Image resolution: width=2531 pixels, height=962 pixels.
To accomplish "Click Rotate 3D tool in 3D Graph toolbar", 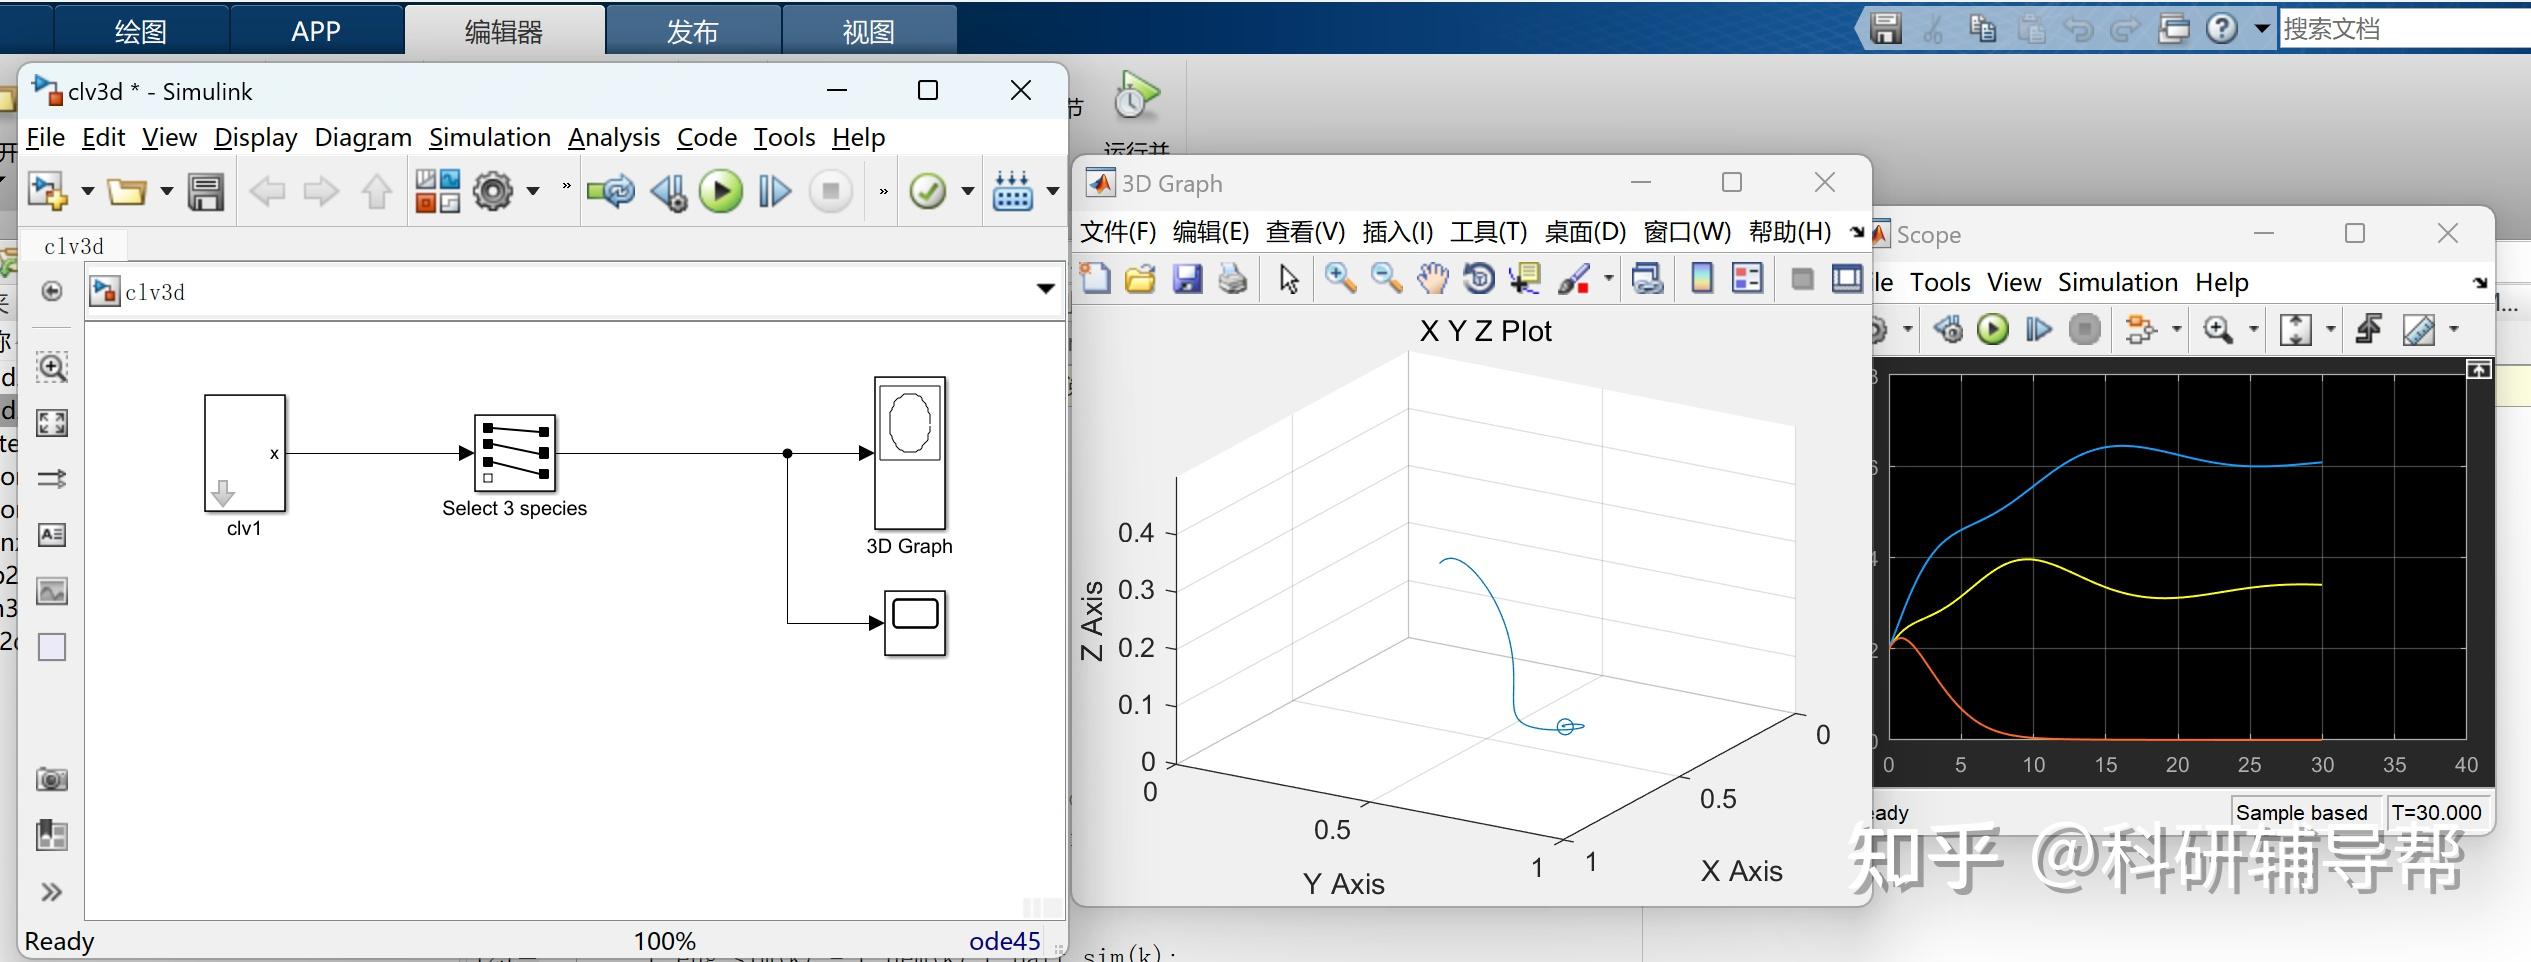I will pyautogui.click(x=1479, y=279).
